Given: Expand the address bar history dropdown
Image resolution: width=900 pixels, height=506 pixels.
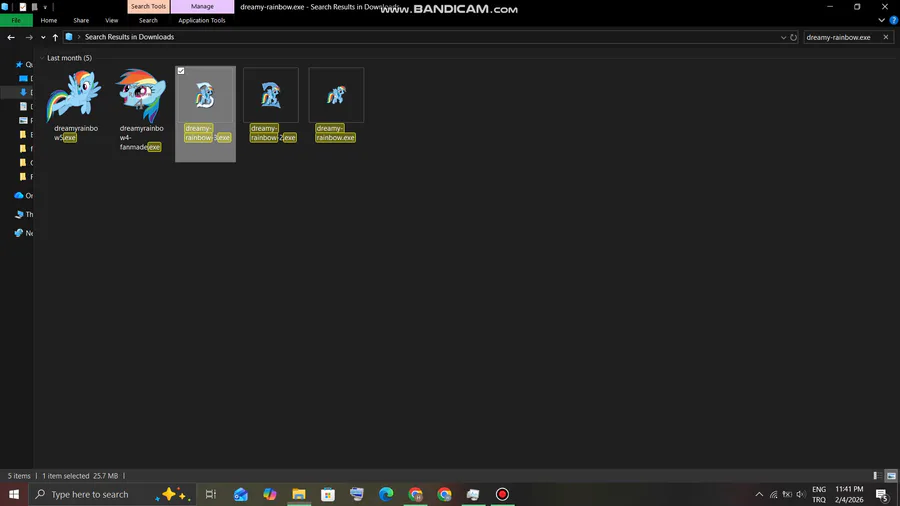Looking at the screenshot, I should tap(783, 37).
